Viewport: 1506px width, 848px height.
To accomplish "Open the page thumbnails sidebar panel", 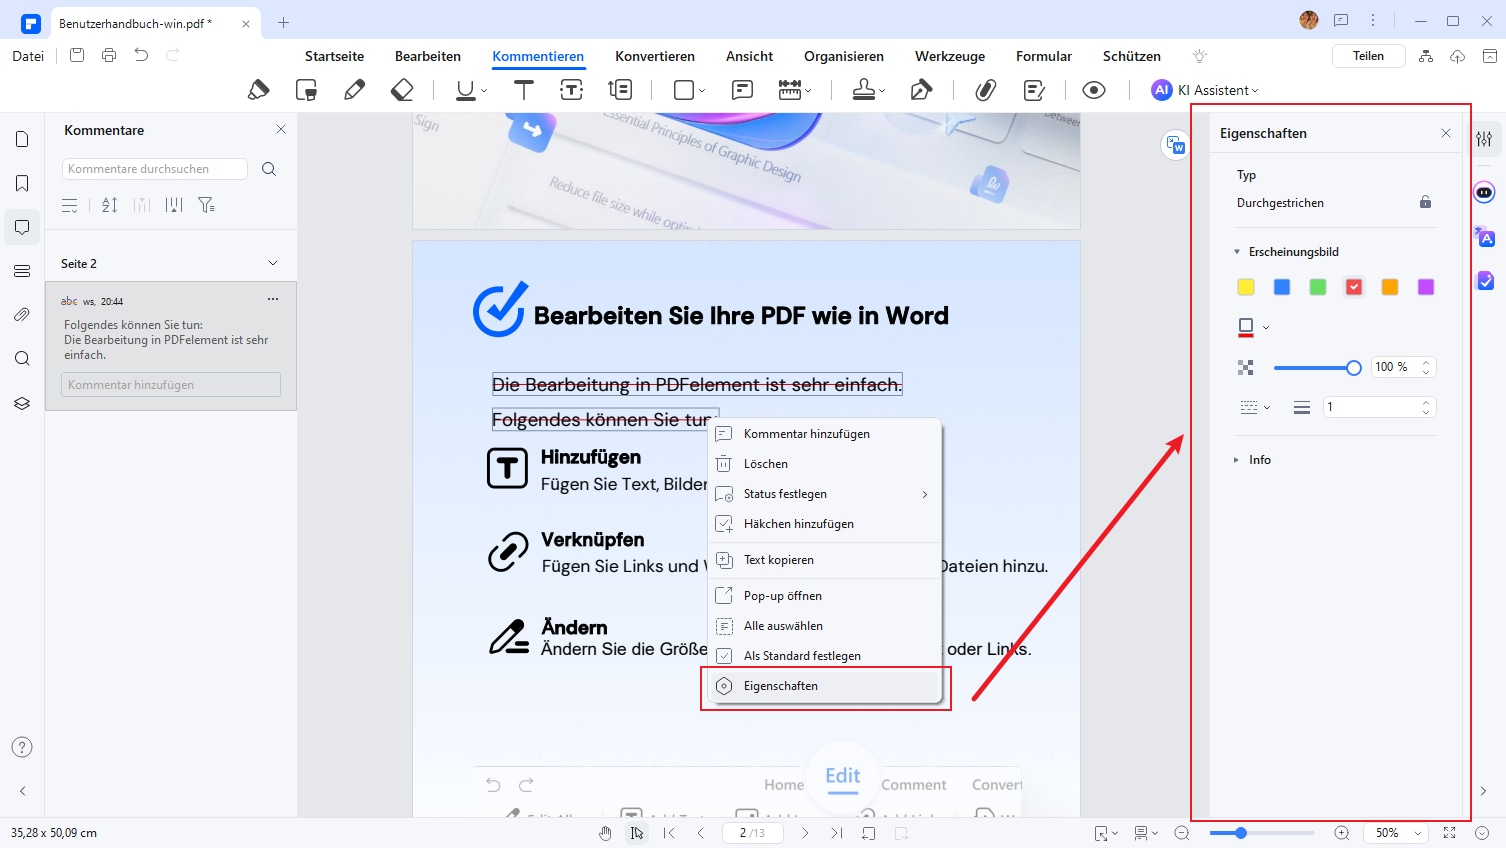I will 22,139.
